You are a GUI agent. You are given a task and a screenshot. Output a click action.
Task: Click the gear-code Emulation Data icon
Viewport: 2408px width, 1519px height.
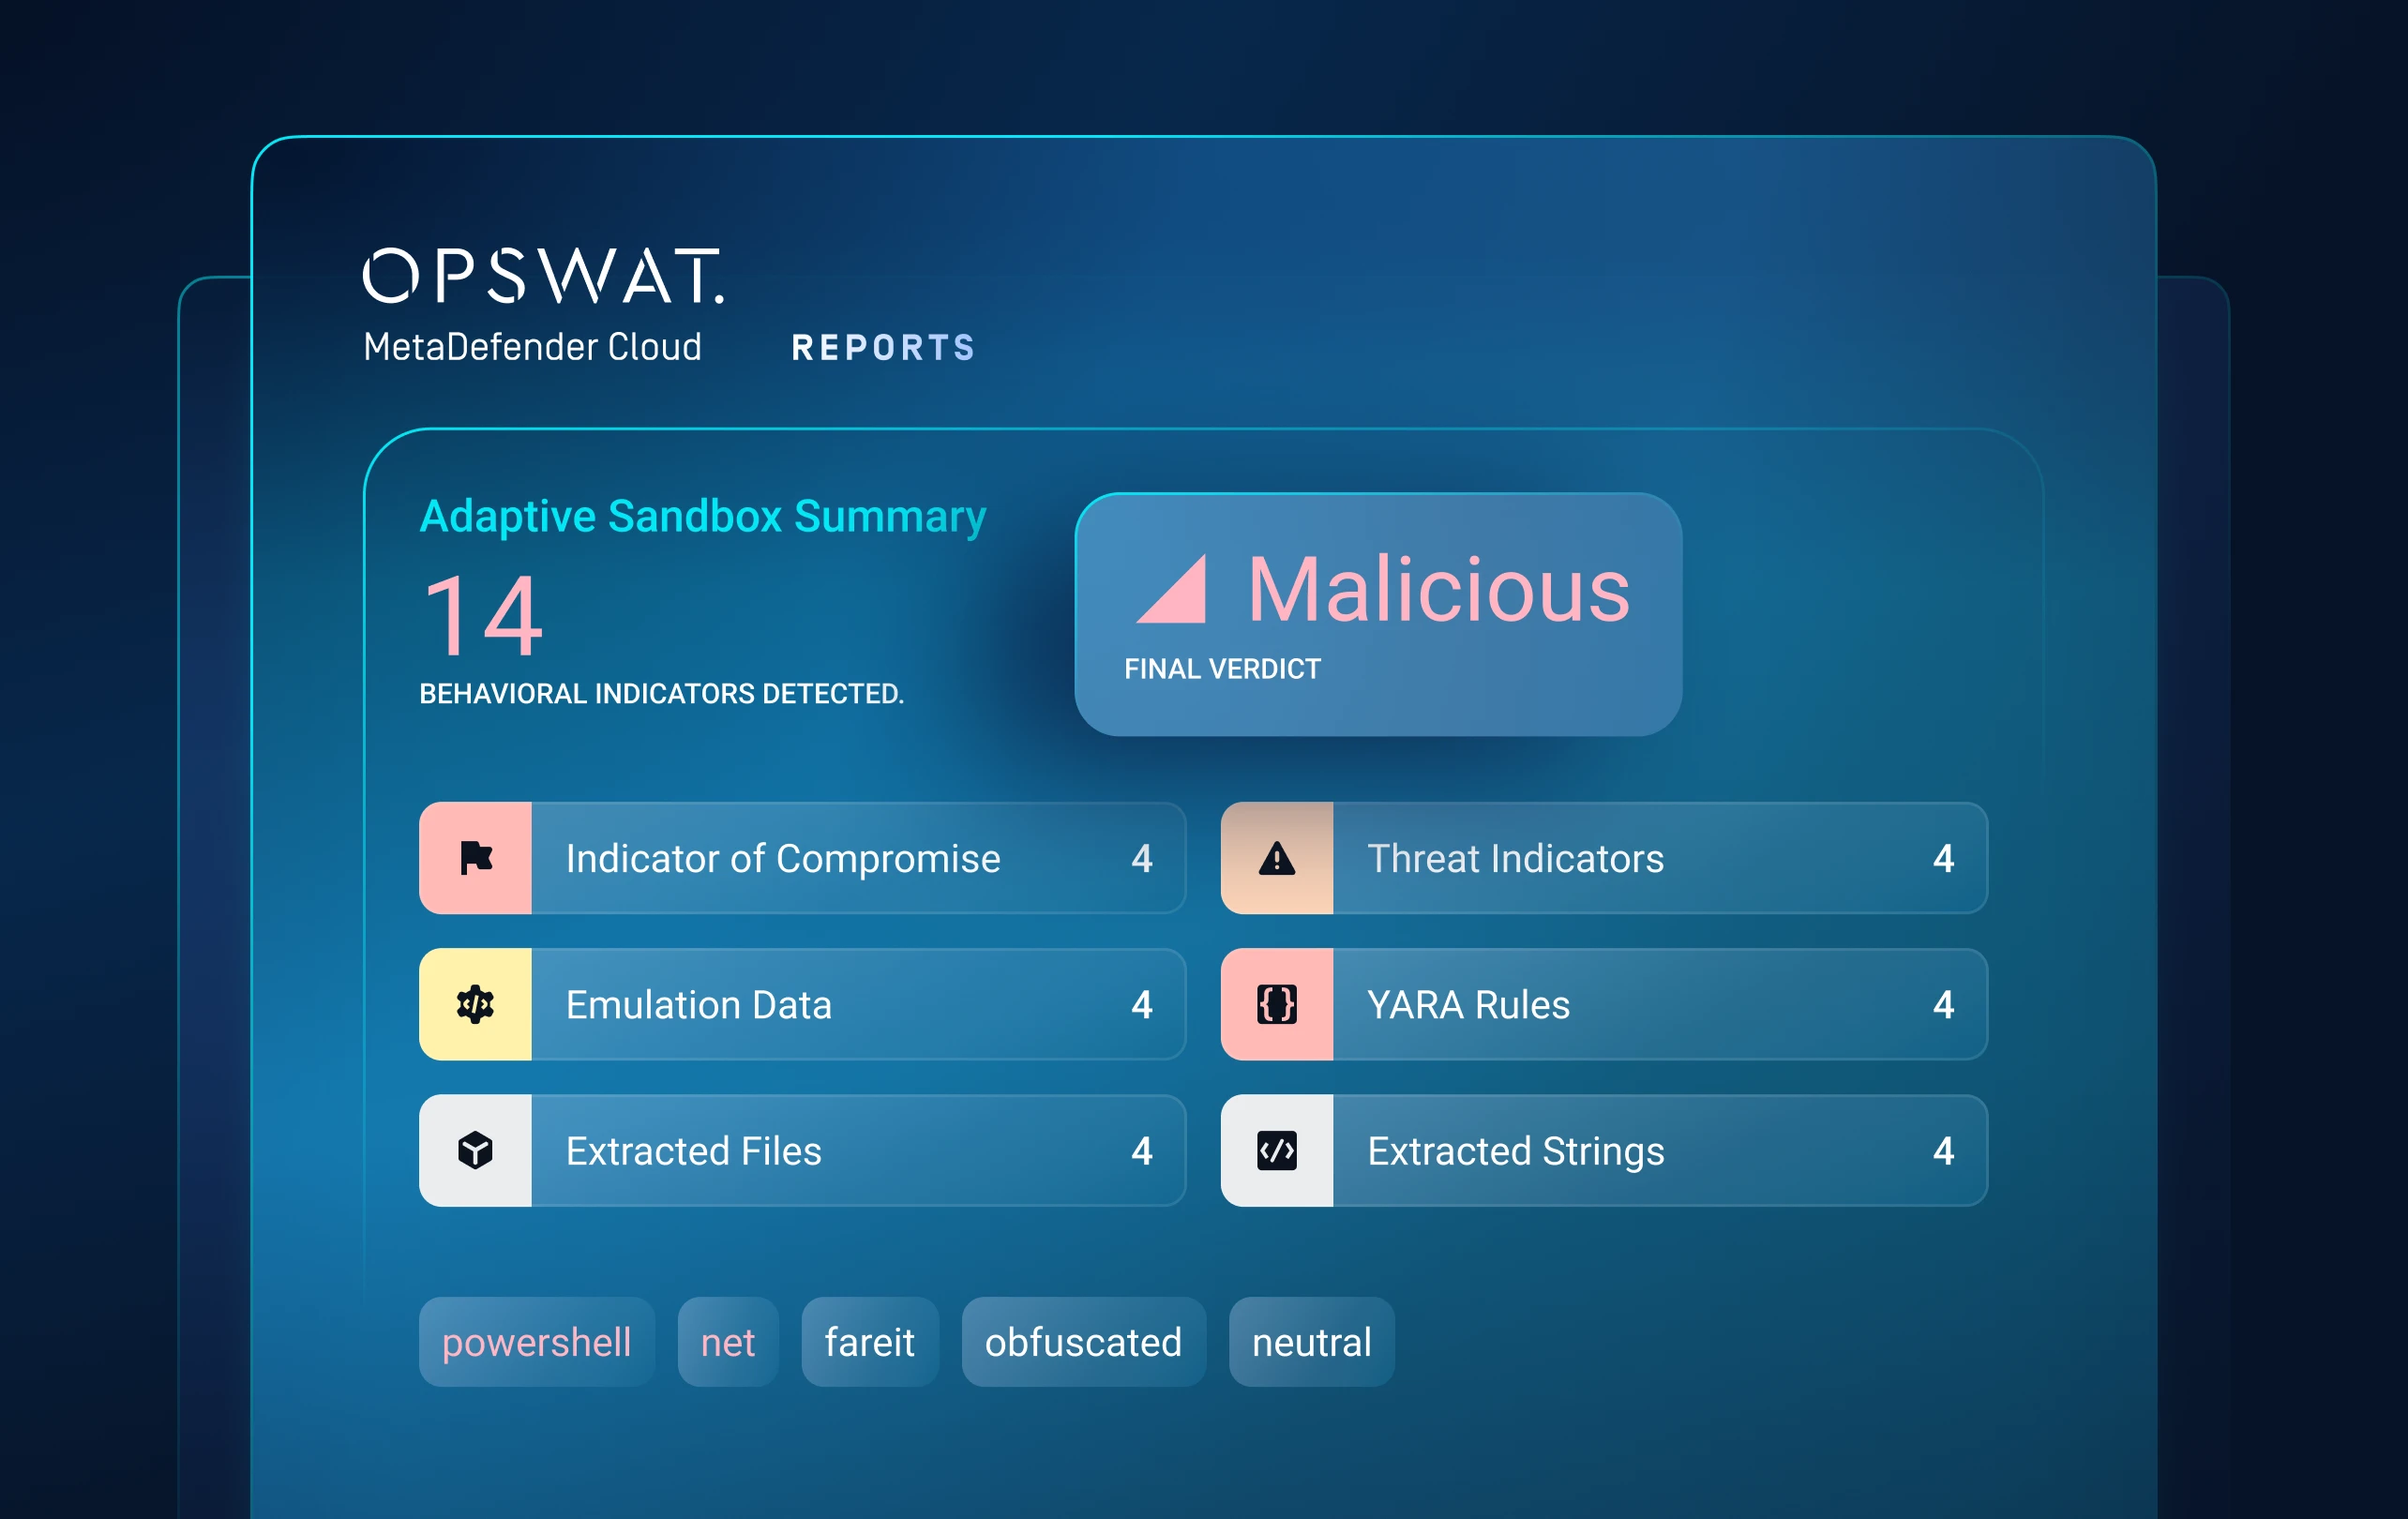click(475, 1004)
